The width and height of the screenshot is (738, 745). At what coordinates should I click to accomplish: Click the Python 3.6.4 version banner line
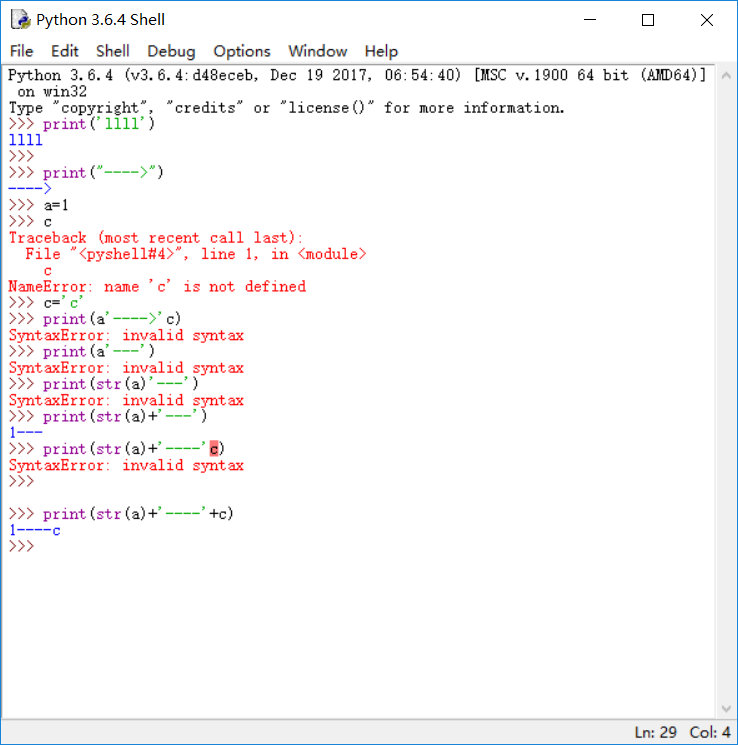pos(357,75)
